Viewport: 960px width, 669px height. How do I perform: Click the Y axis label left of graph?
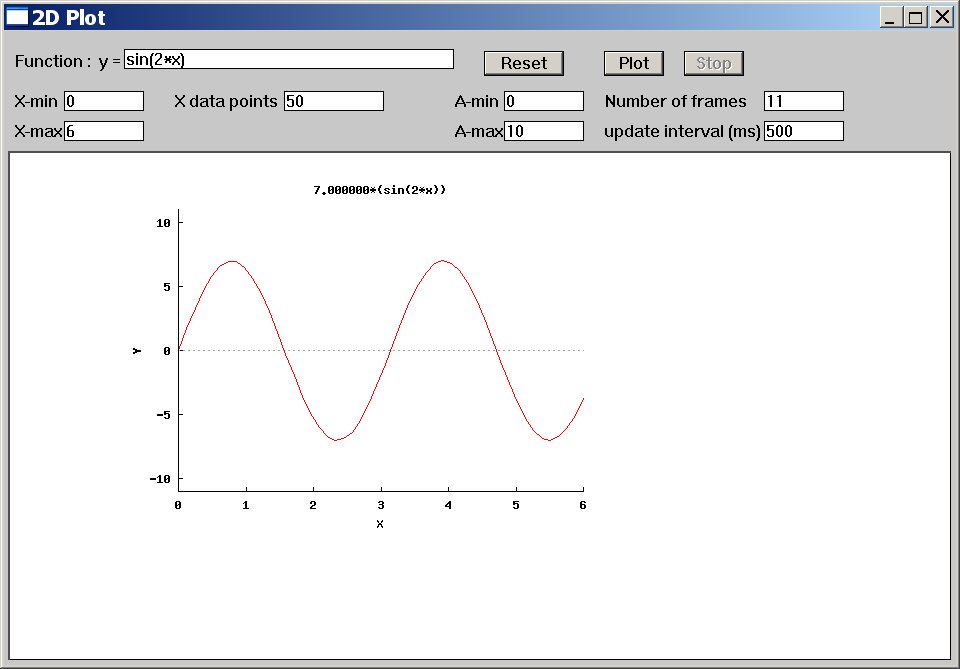coord(137,350)
